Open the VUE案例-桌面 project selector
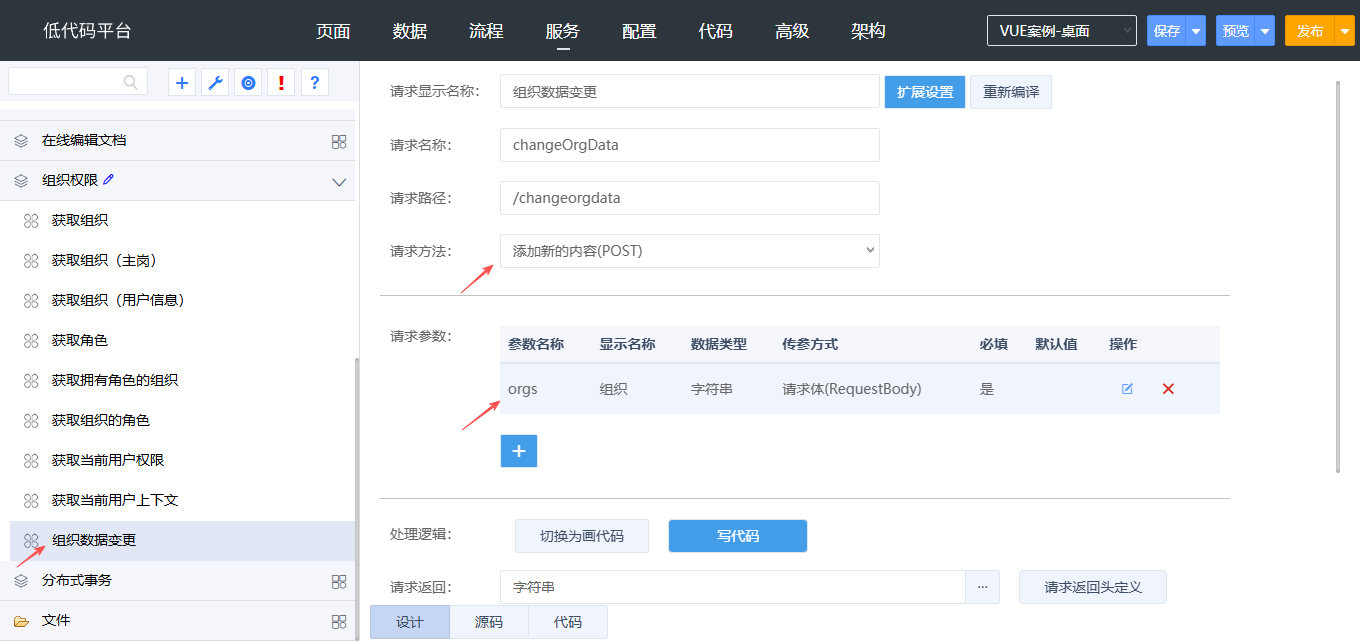This screenshot has width=1360, height=641. click(x=1061, y=31)
